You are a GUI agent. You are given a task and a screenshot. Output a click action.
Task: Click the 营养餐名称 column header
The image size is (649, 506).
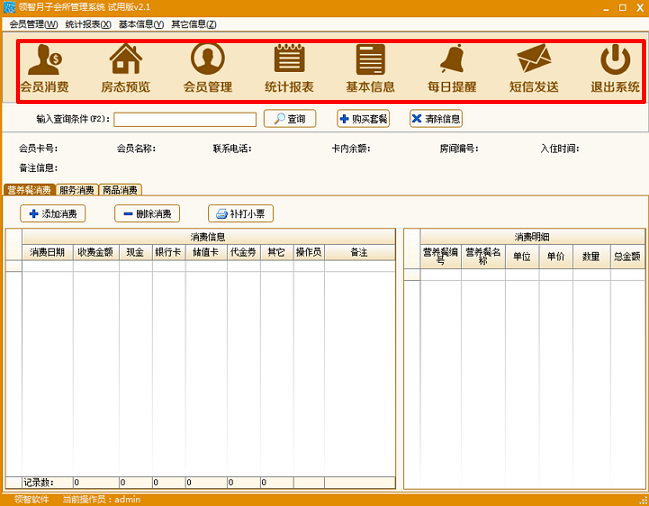point(483,256)
